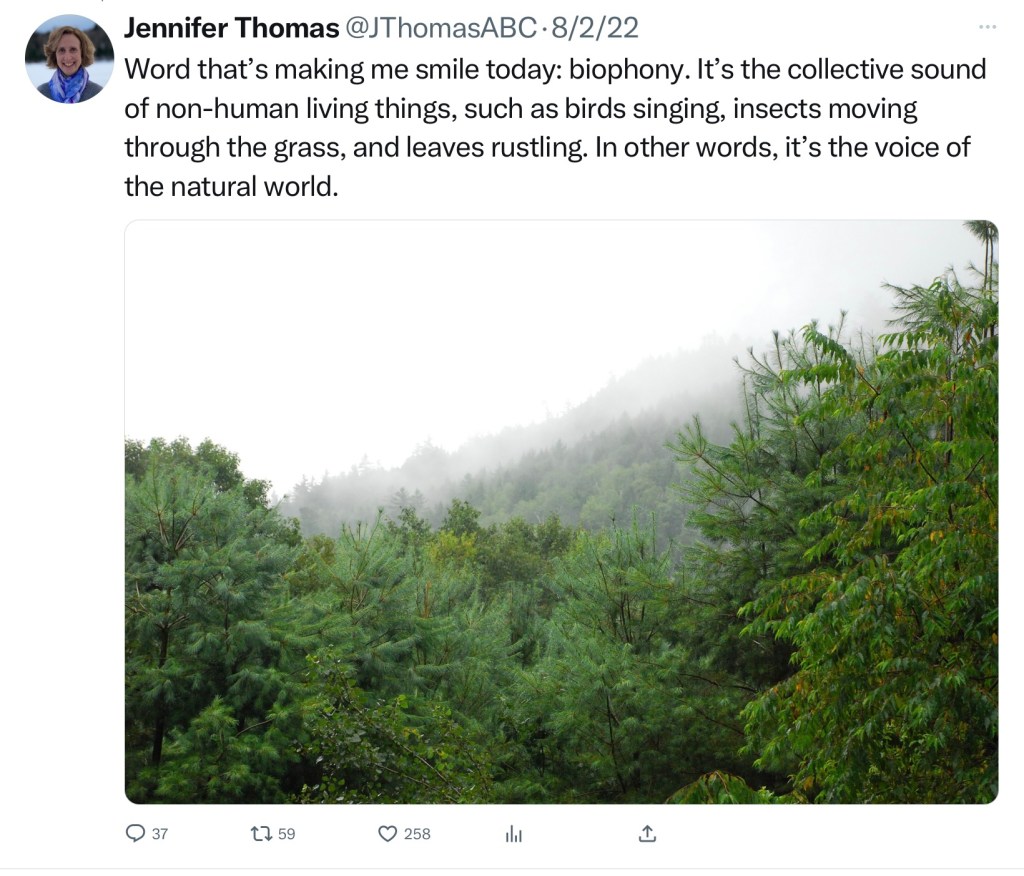Open Jennifer Thomas's profile avatar
Screen dimensions: 1024x876
coord(68,59)
